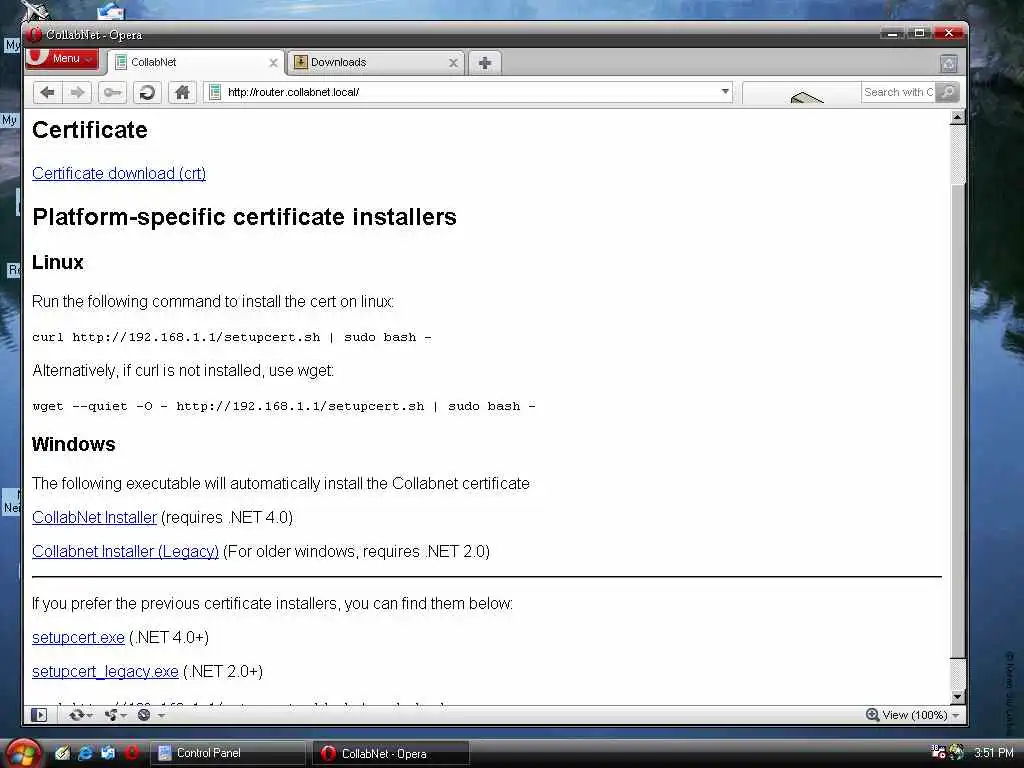Switch to the Downloads tab
The height and width of the screenshot is (768, 1024).
click(376, 63)
